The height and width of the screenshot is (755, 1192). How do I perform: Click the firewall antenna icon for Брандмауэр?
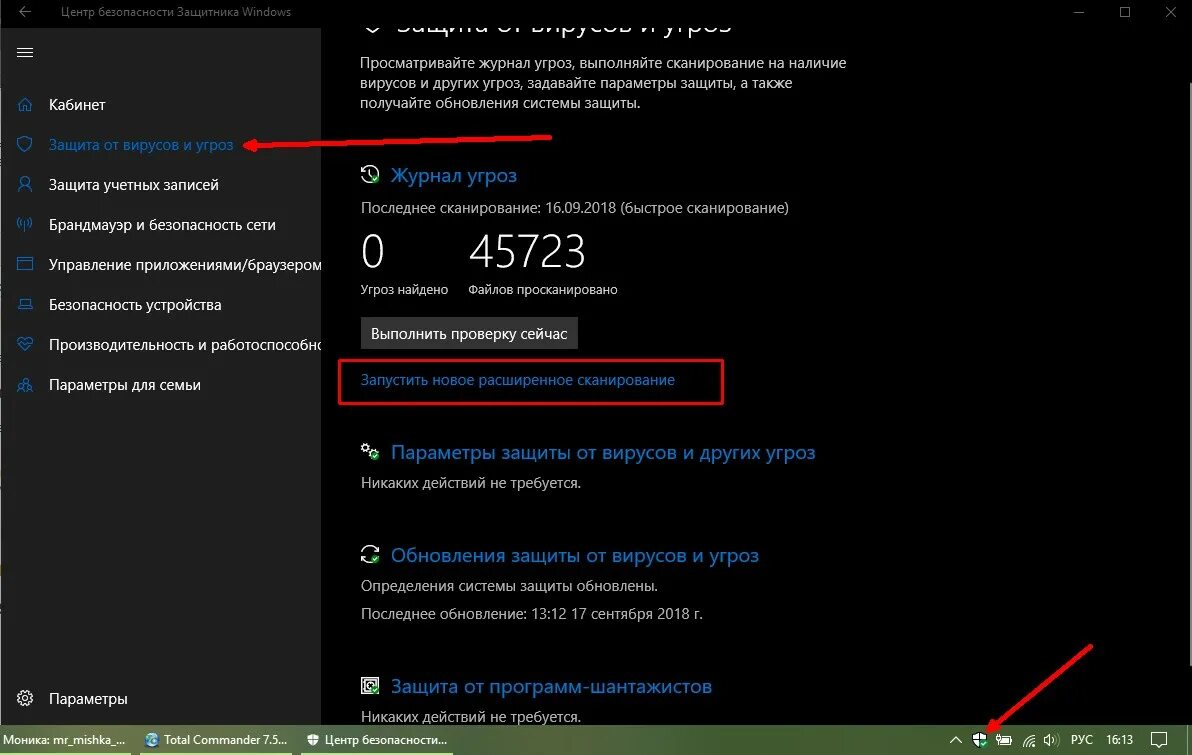pyautogui.click(x=25, y=224)
